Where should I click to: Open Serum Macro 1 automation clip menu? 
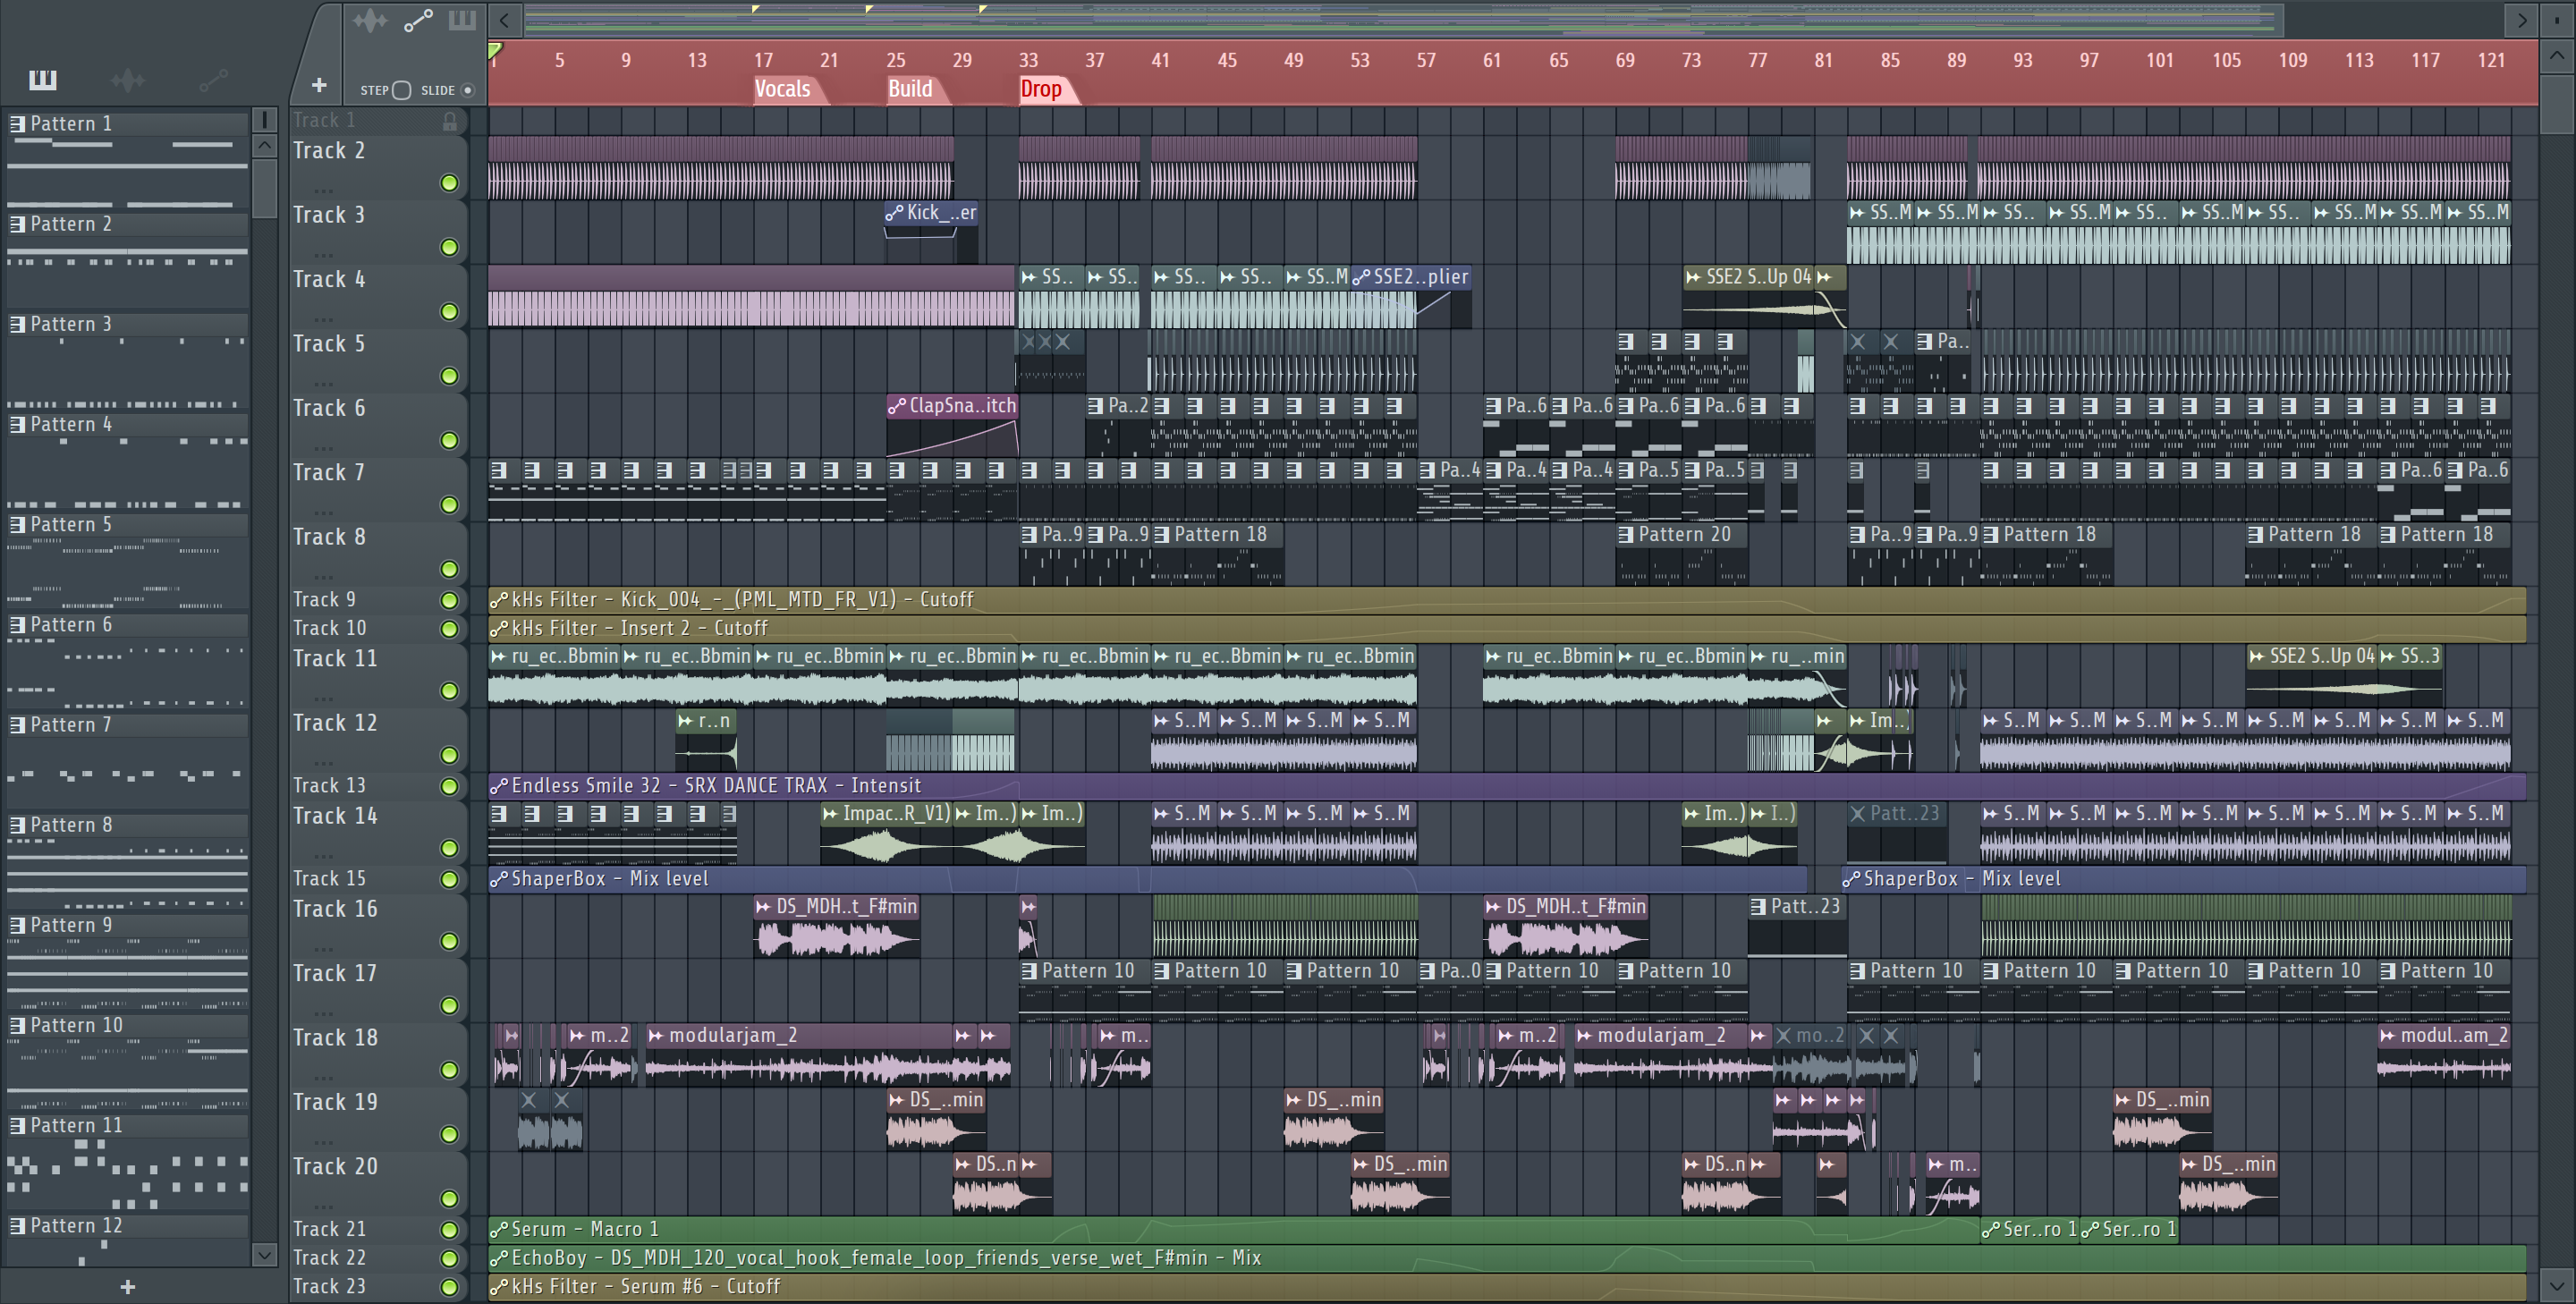(x=498, y=1229)
